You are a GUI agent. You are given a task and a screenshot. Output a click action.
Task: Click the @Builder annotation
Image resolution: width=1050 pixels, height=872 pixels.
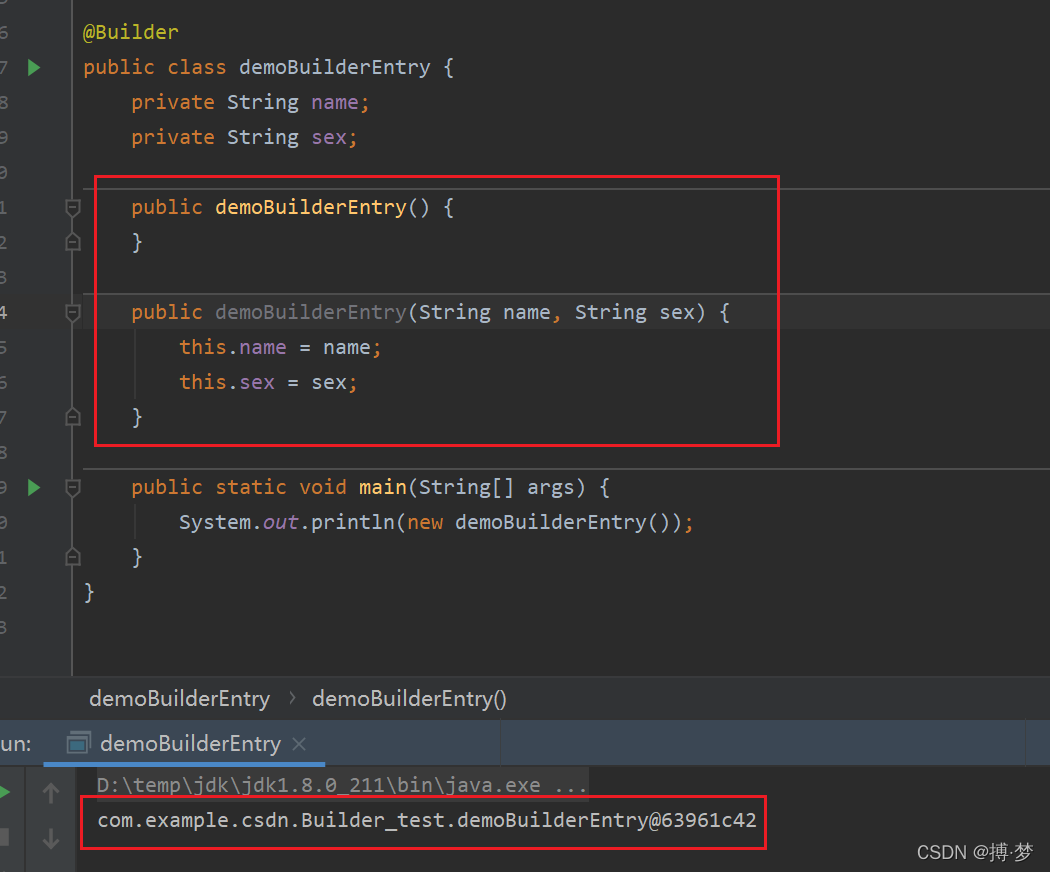click(131, 32)
